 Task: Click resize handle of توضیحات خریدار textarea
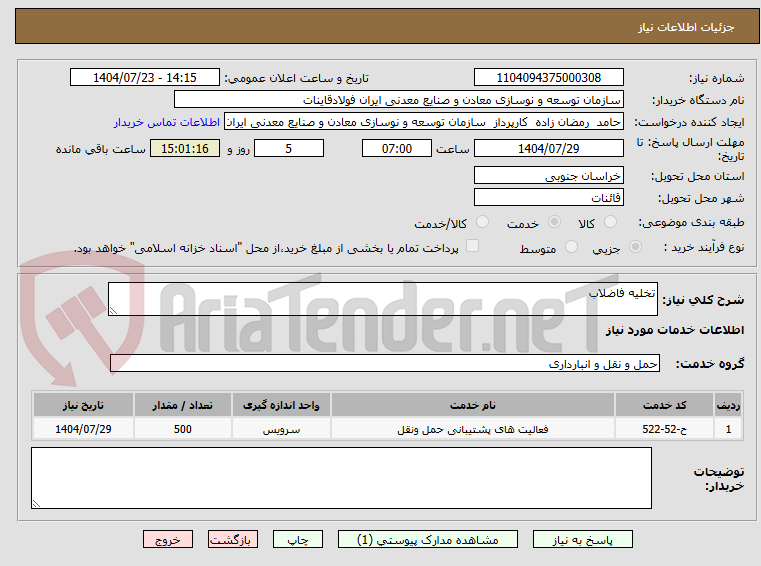pyautogui.click(x=36, y=504)
